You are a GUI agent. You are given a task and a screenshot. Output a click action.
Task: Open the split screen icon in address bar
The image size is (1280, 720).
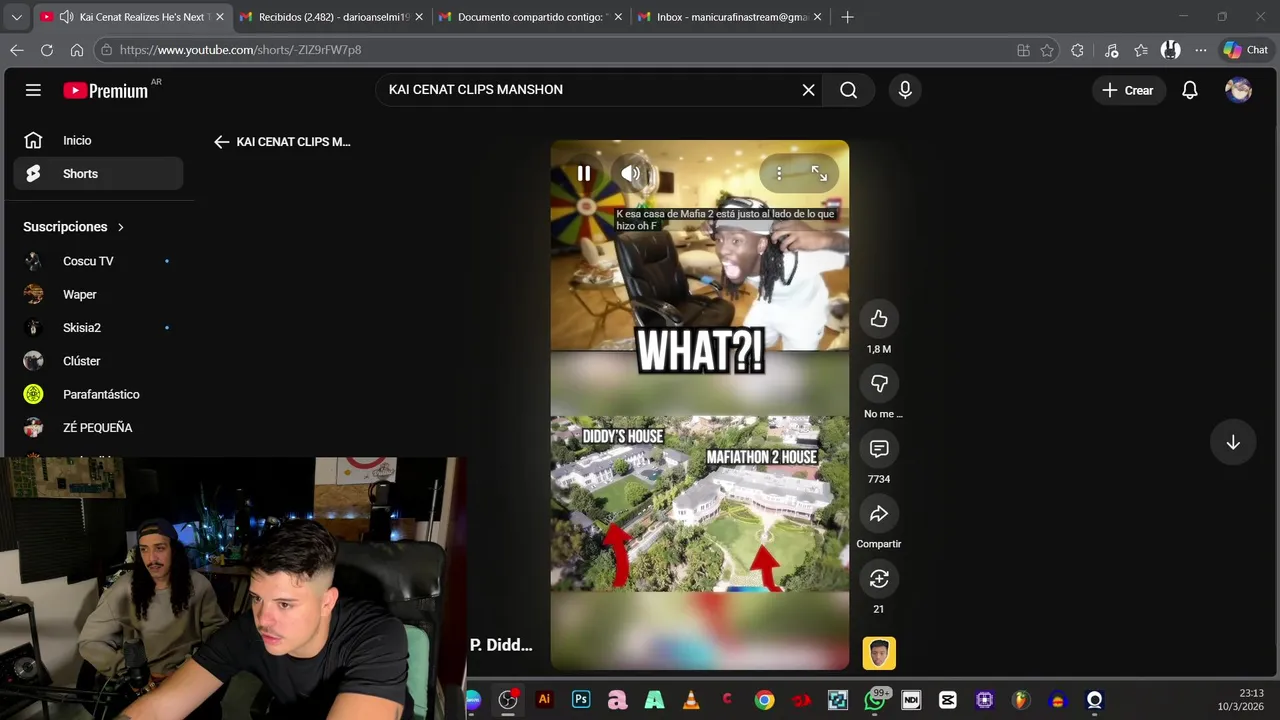click(x=1023, y=50)
